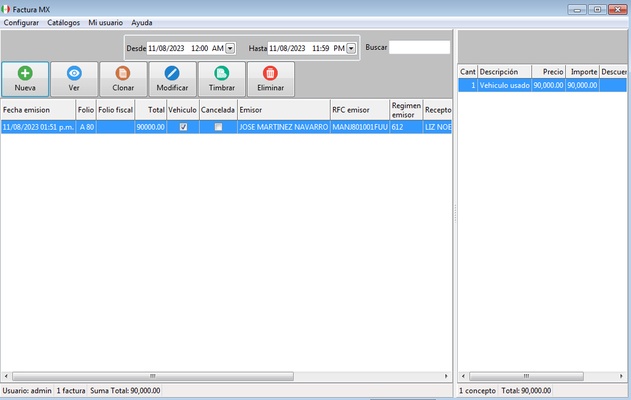Screen dimensions: 631x400
Task: Clone the selected invoice with Clonar
Action: pos(123,79)
